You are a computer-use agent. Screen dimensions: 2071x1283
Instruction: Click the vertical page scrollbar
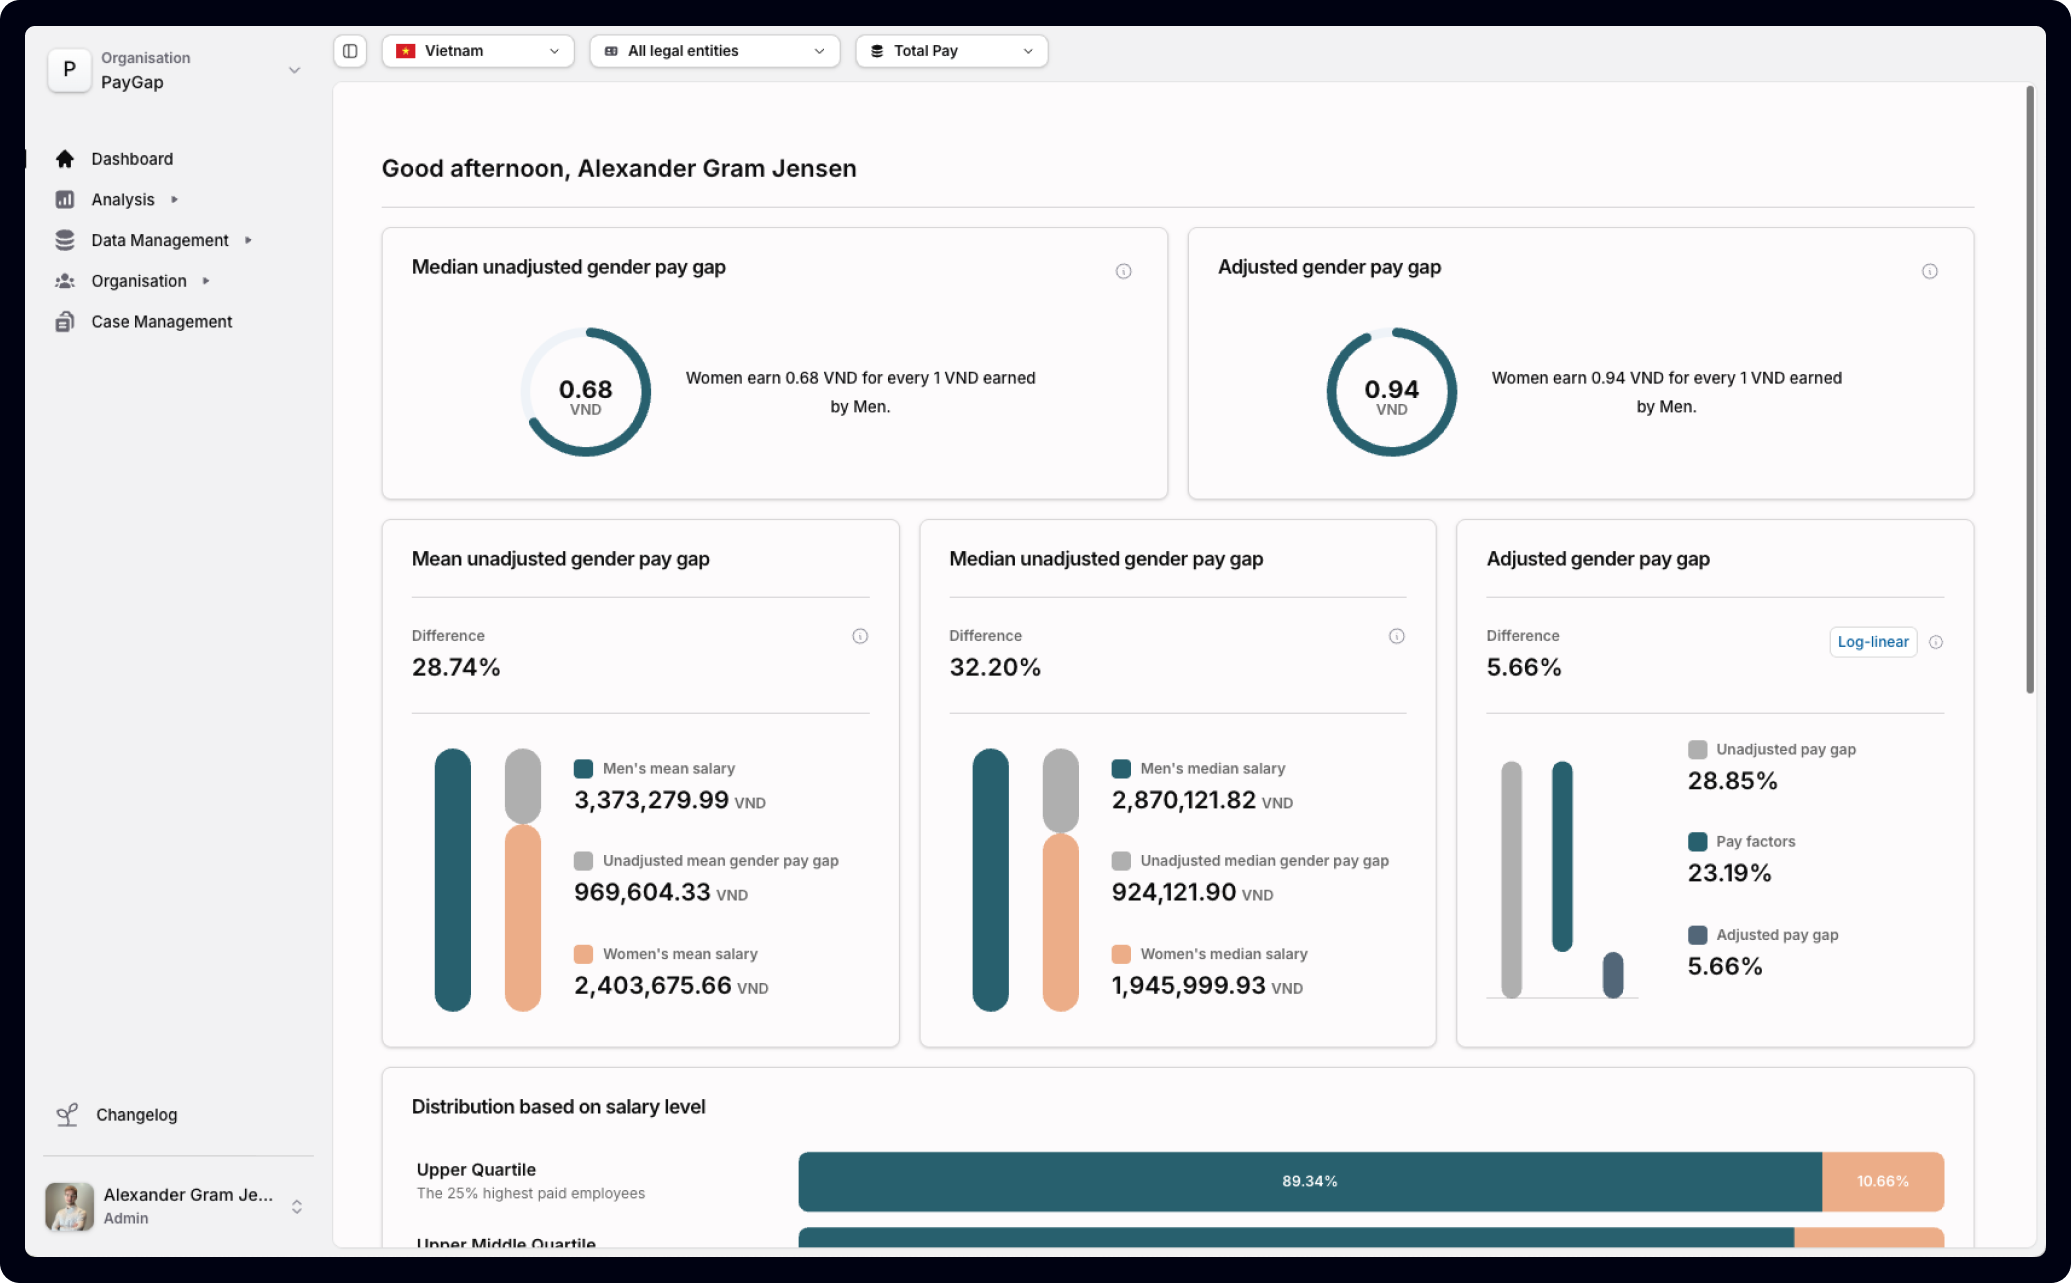(x=2029, y=390)
